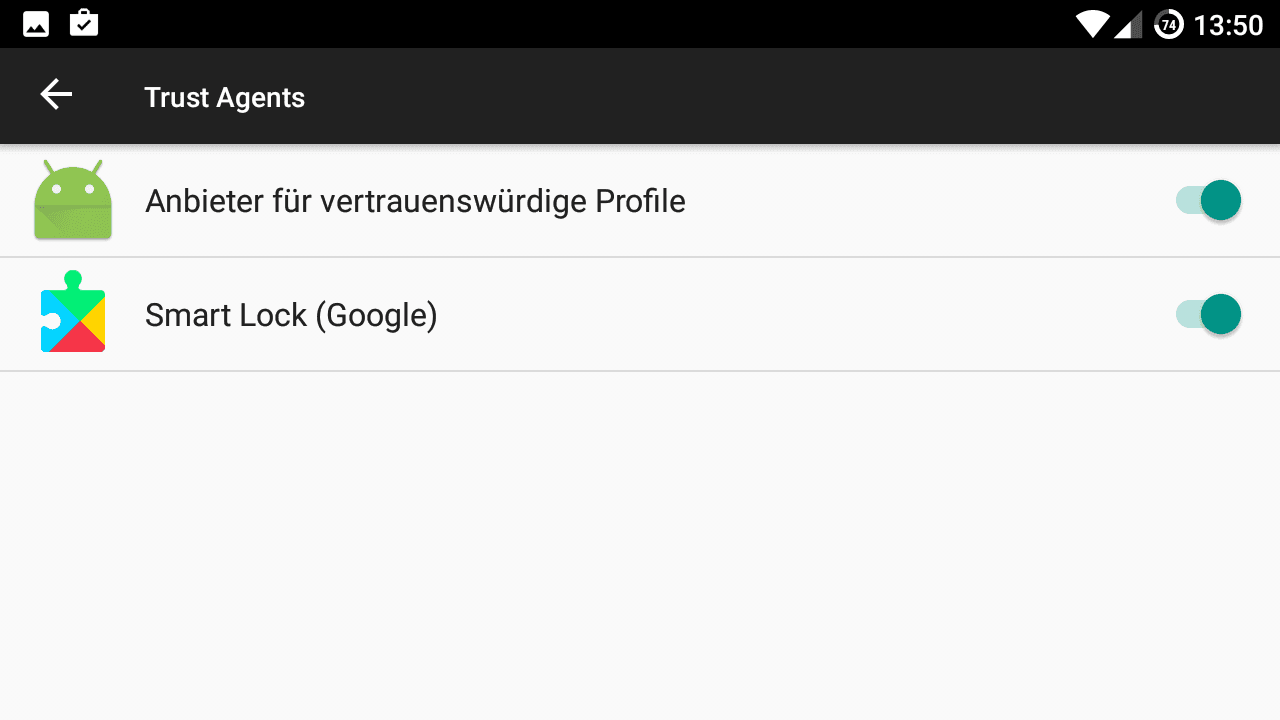Select the "Anbieter für vertrauenswürdige Profile" label
Screen dimensions: 1280x720
coord(415,201)
